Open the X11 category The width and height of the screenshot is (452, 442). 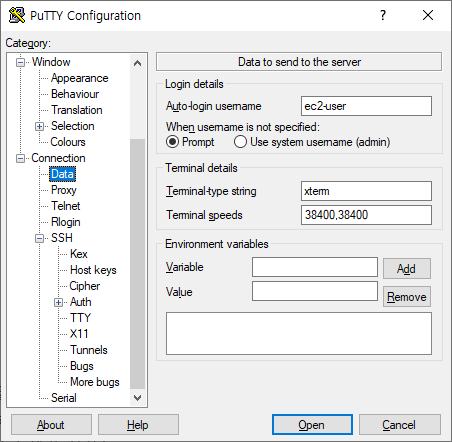79,334
